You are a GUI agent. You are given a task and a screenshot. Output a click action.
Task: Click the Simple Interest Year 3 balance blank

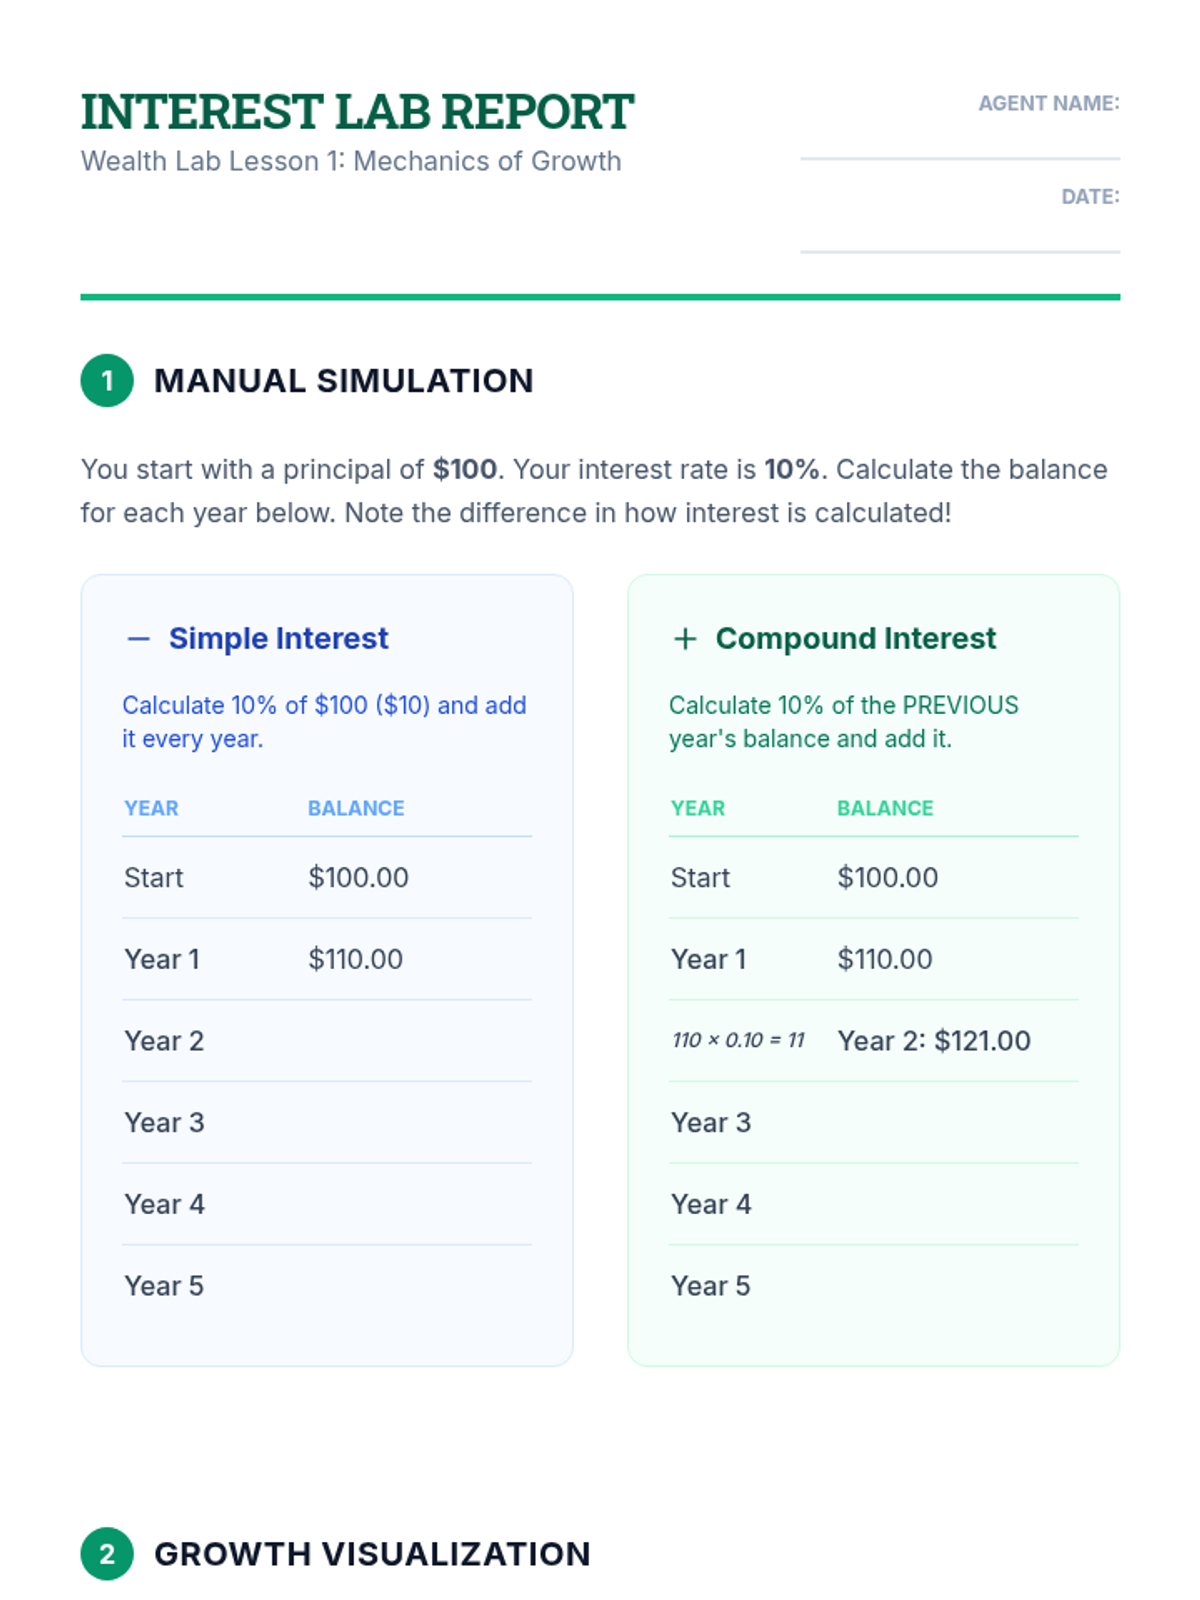click(418, 1123)
